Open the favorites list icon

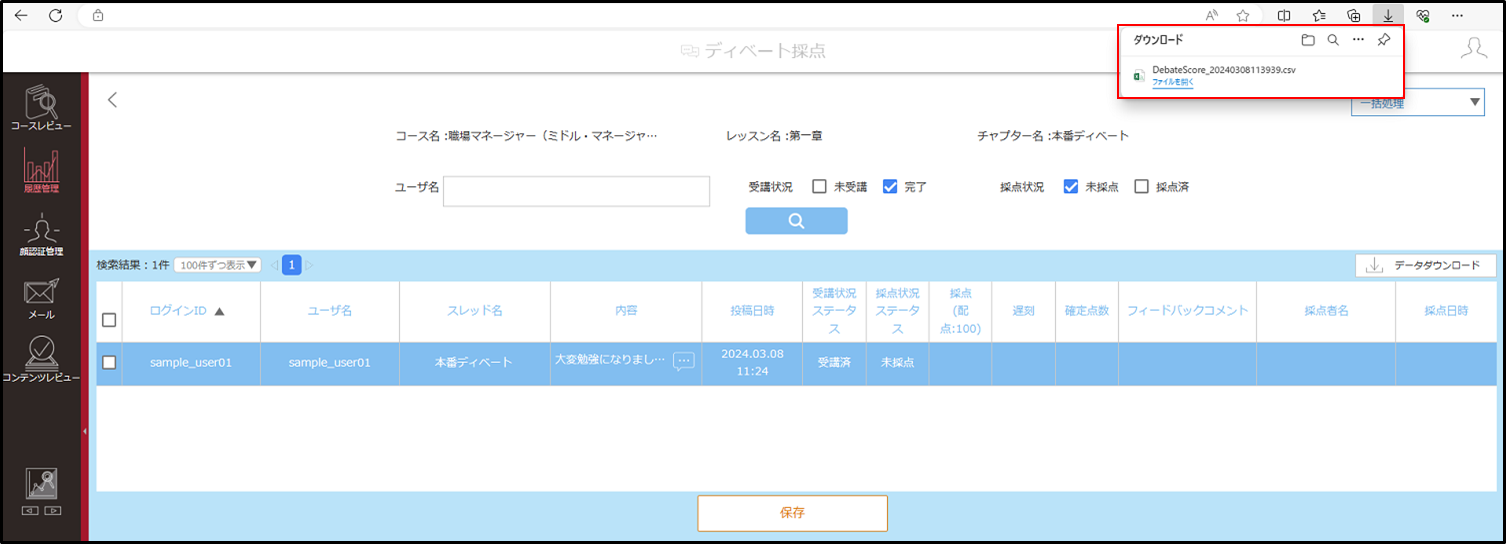click(1319, 15)
